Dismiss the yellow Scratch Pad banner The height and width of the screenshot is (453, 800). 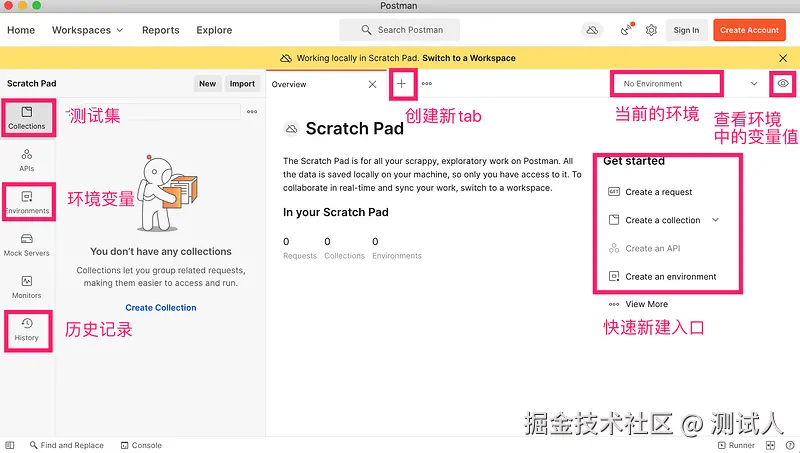783,58
